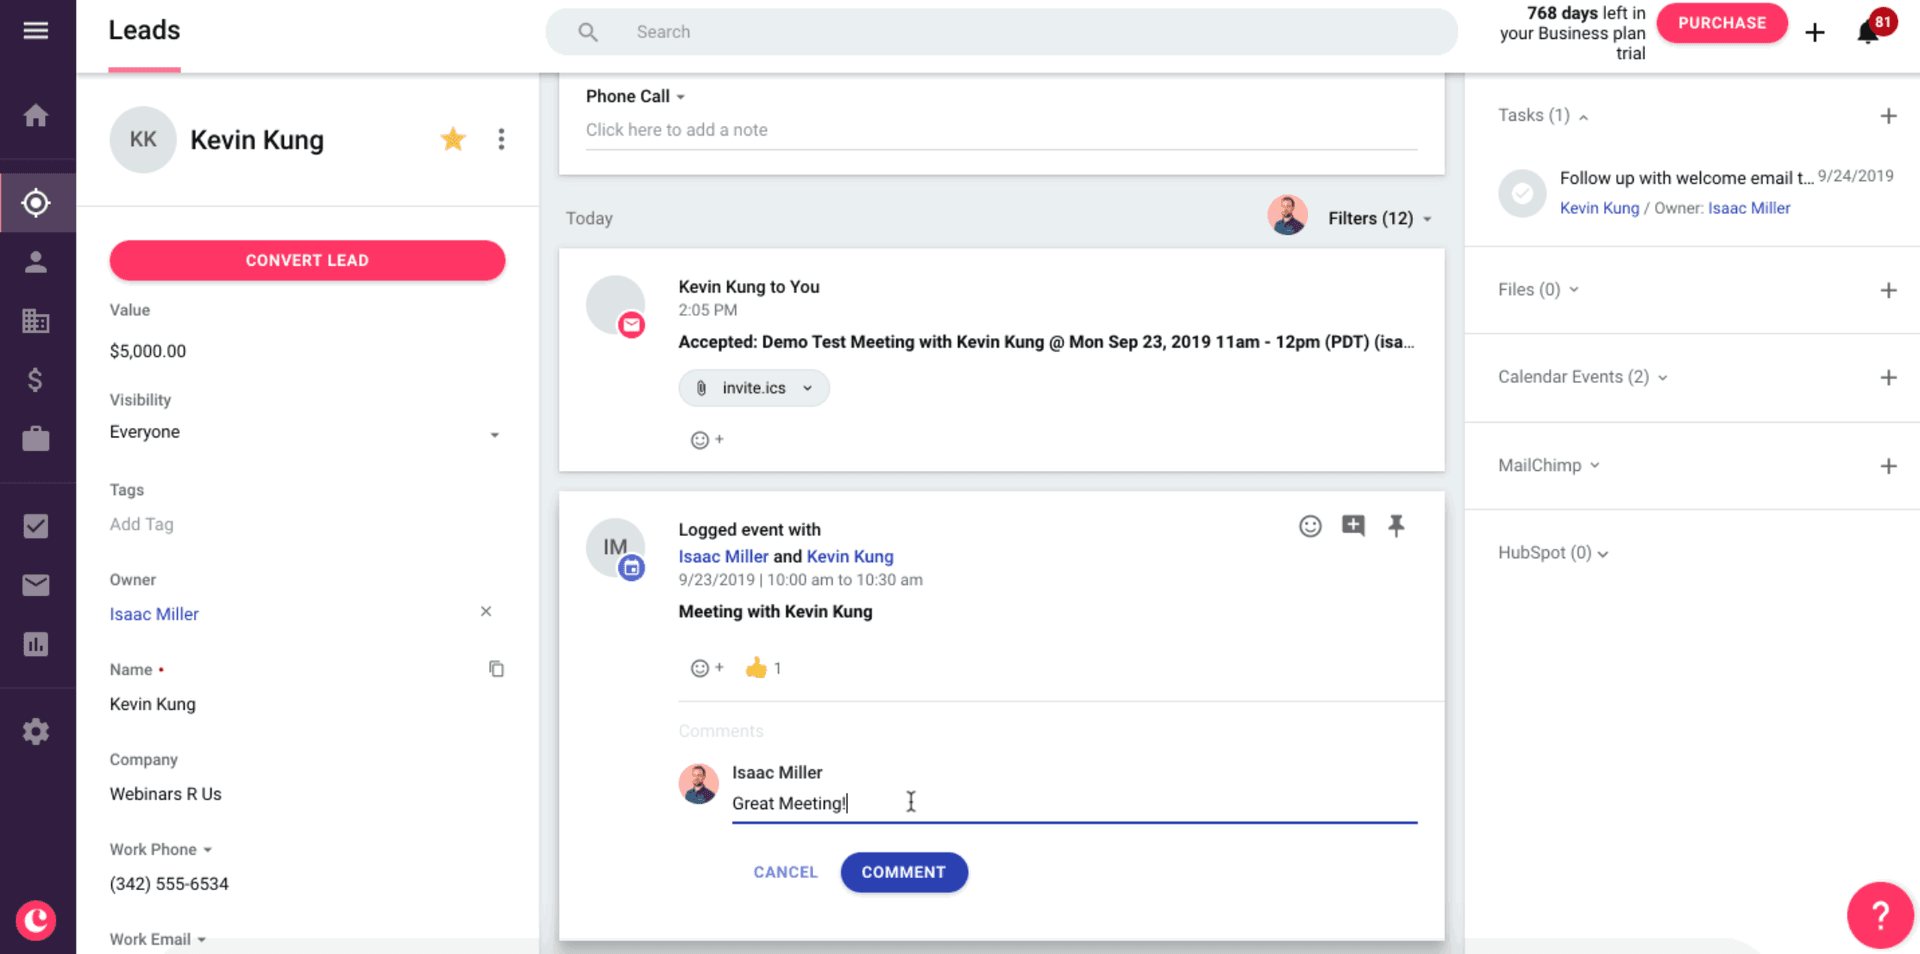The height and width of the screenshot is (954, 1920).
Task: Copy the Name field value
Action: pos(496,669)
